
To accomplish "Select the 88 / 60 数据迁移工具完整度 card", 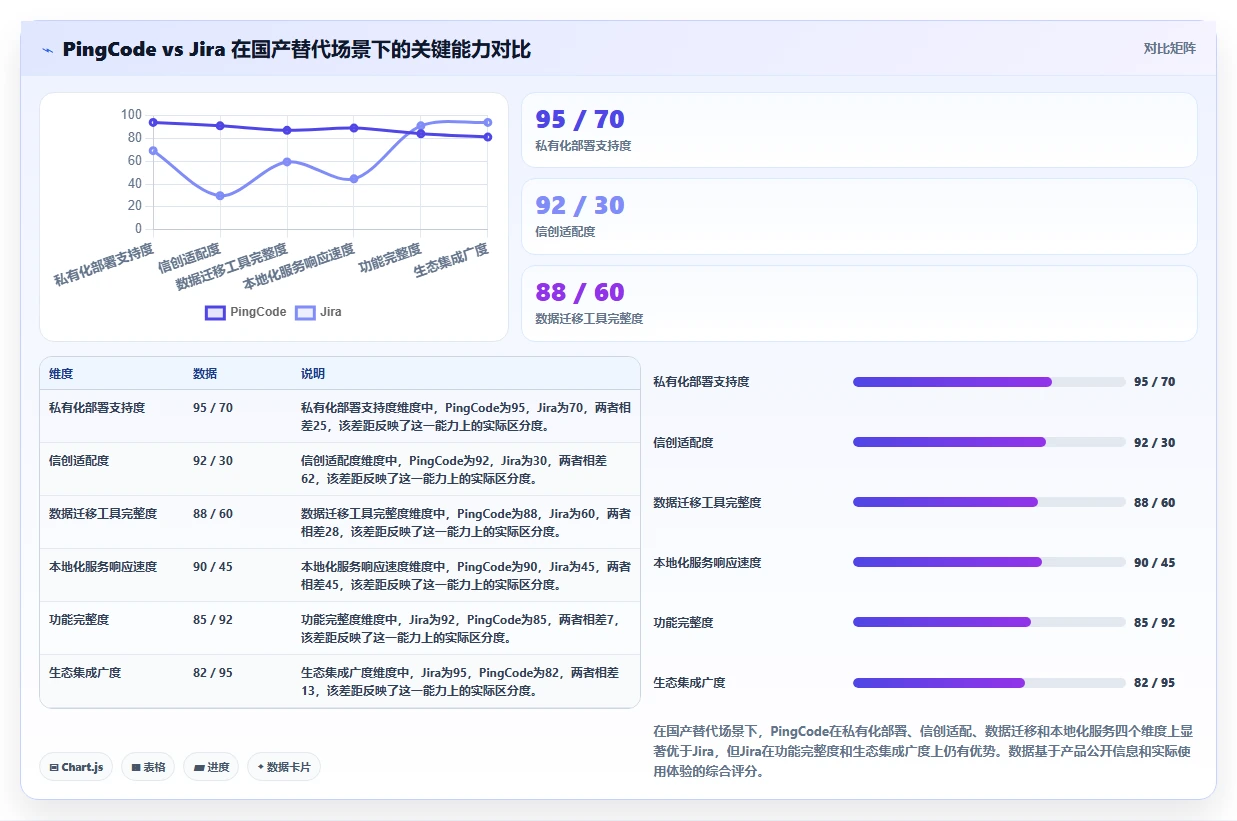I will (x=859, y=303).
